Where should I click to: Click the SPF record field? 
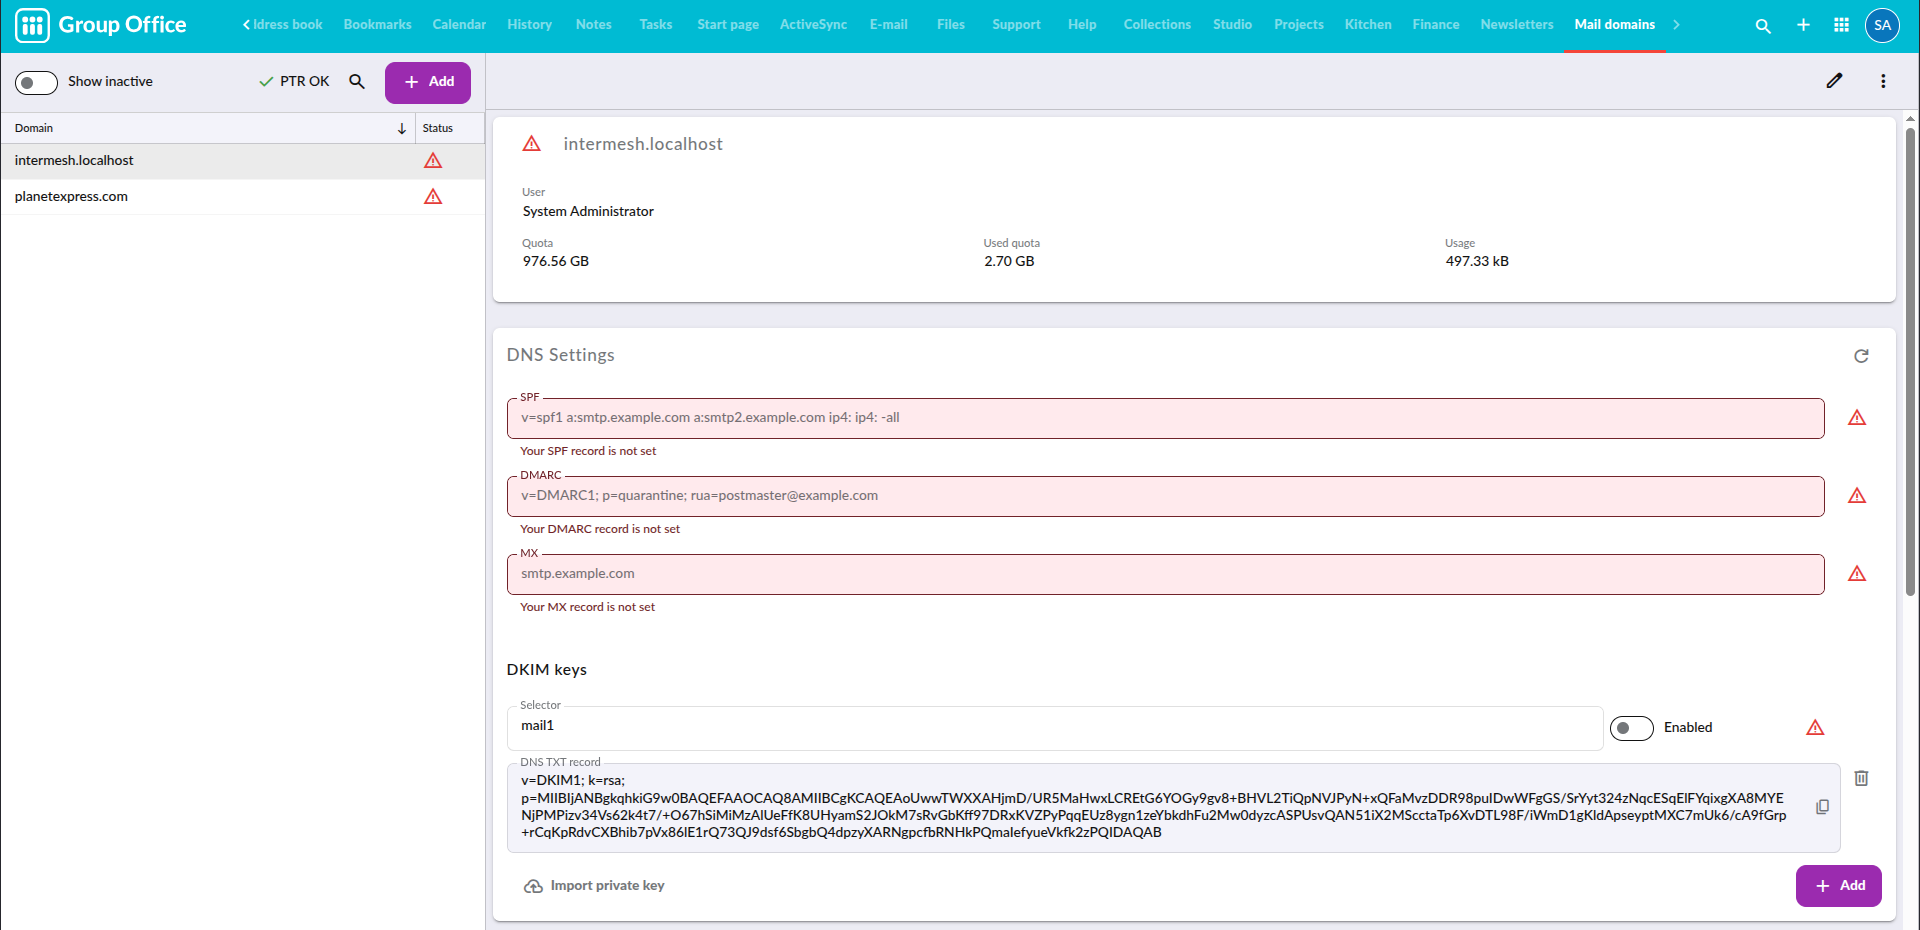(x=1165, y=418)
